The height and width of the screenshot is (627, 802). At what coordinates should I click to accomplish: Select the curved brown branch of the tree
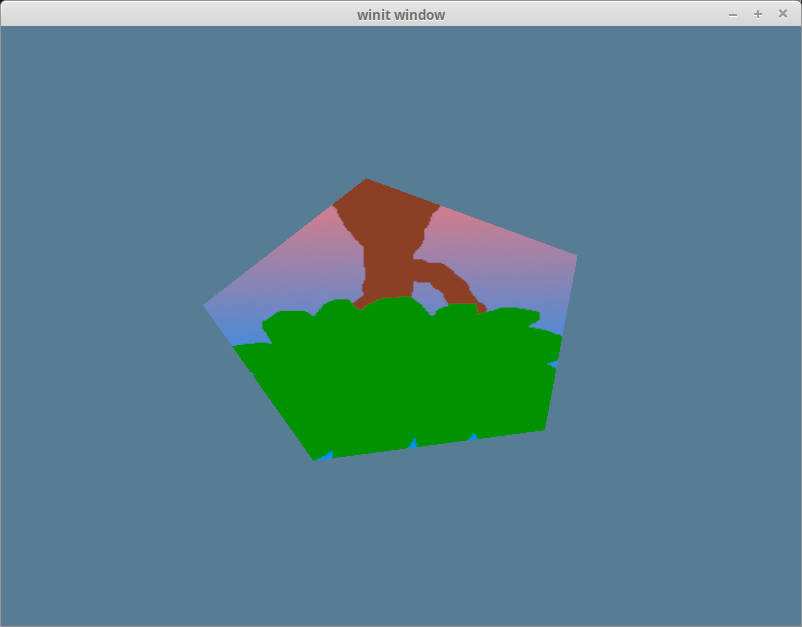pyautogui.click(x=455, y=282)
